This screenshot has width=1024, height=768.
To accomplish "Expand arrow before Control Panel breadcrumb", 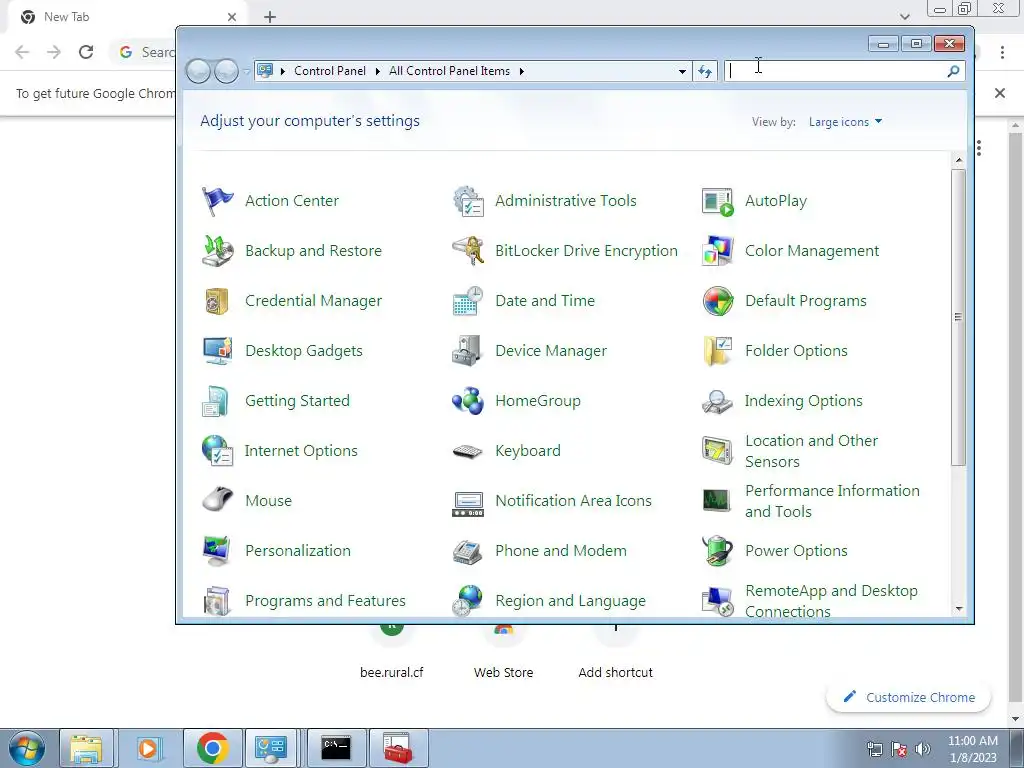I will coord(283,71).
